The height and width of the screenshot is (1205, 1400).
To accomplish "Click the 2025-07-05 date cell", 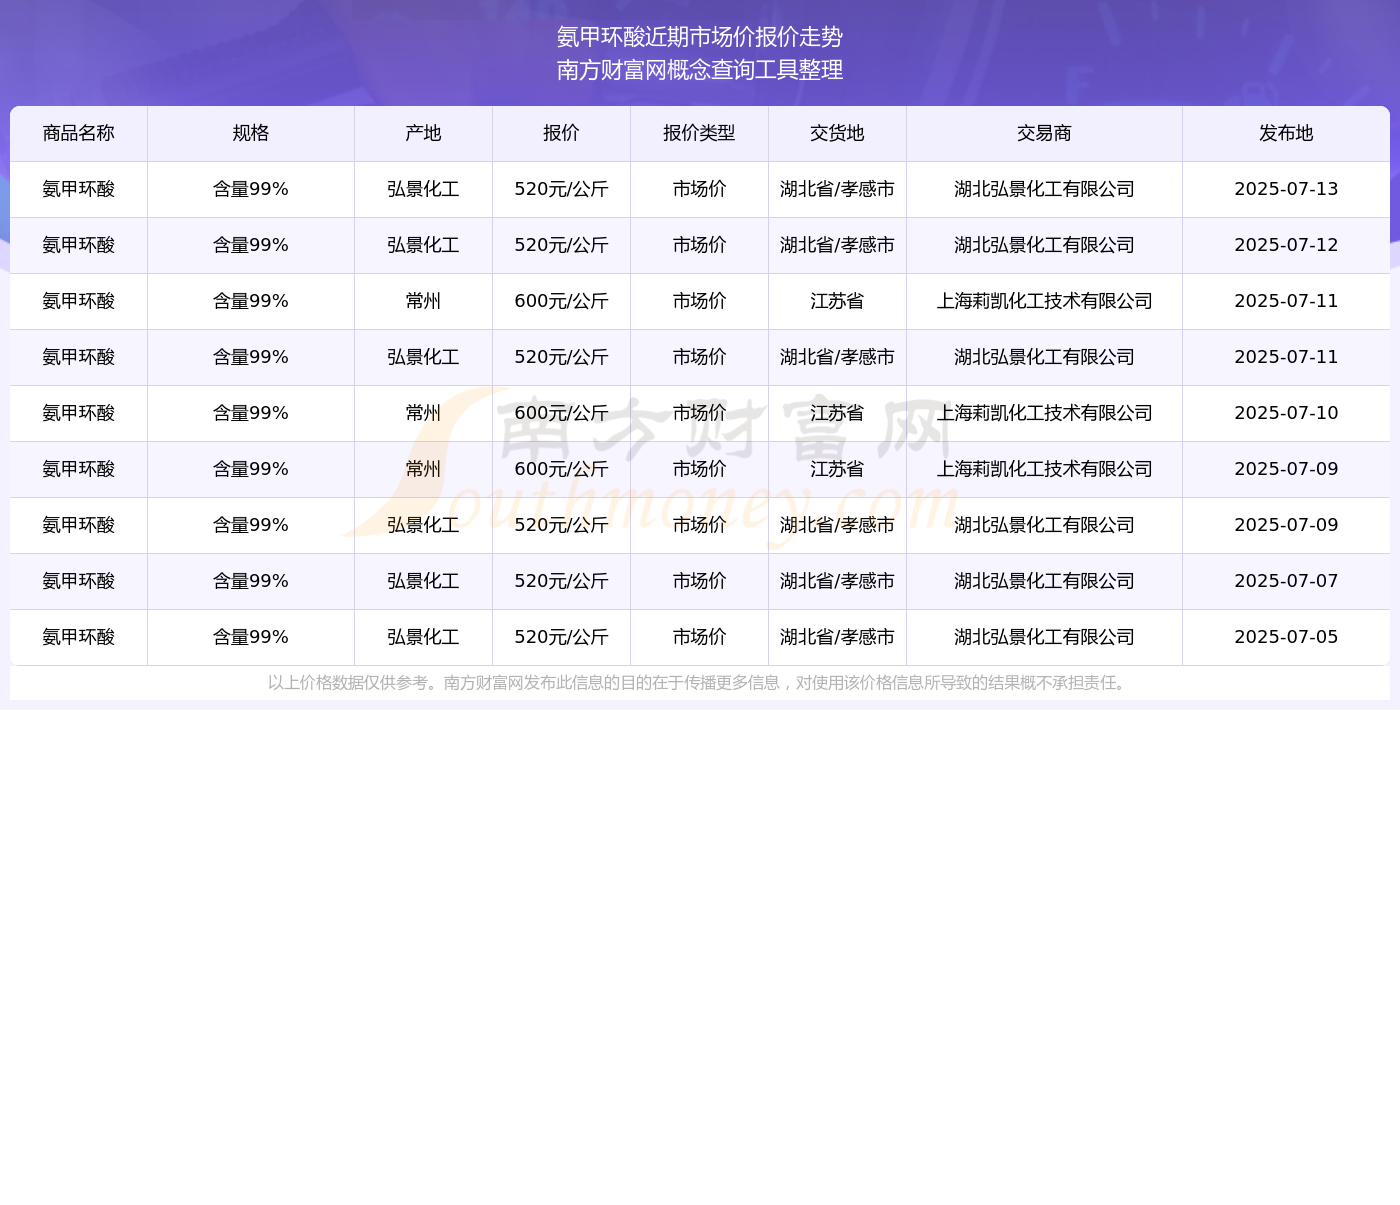I will pos(1286,638).
